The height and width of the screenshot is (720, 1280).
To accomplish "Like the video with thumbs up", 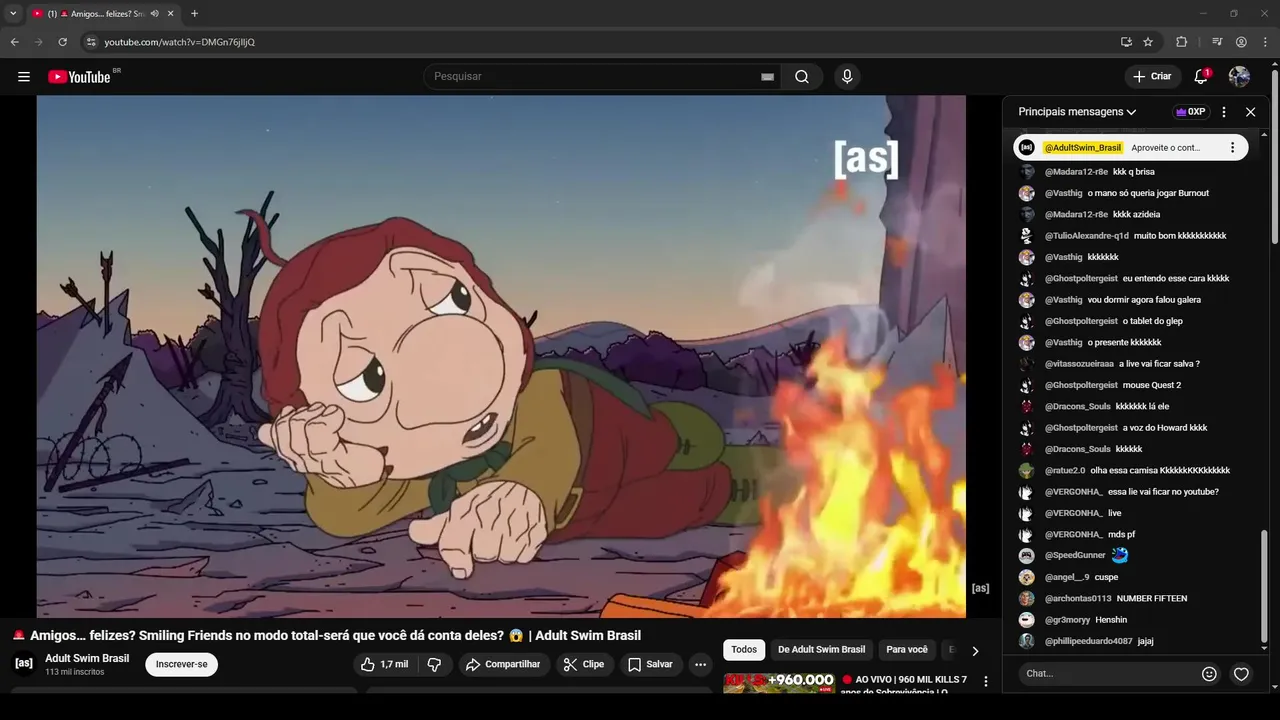I will (x=384, y=664).
